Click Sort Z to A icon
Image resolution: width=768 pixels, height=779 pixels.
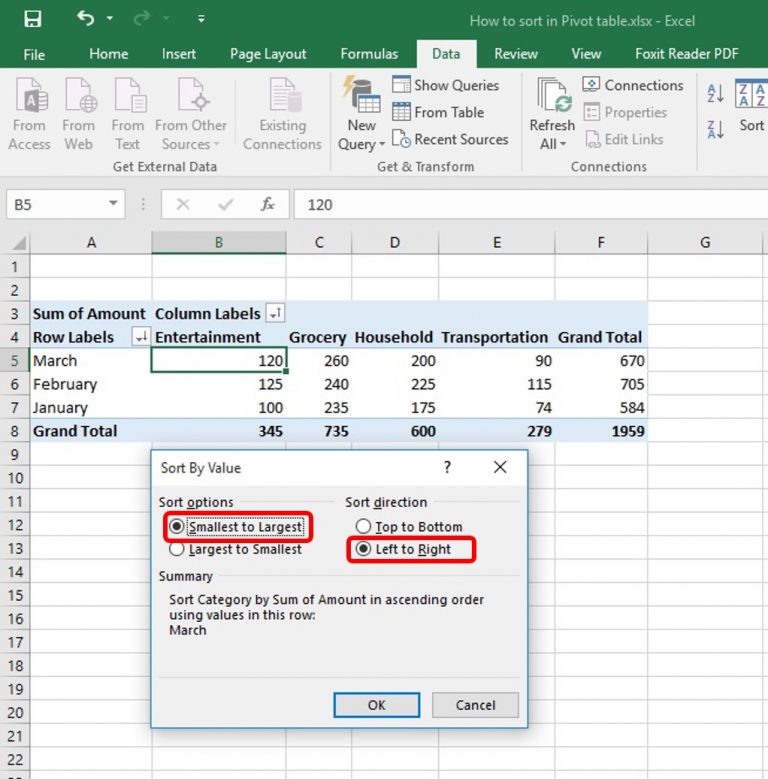715,130
